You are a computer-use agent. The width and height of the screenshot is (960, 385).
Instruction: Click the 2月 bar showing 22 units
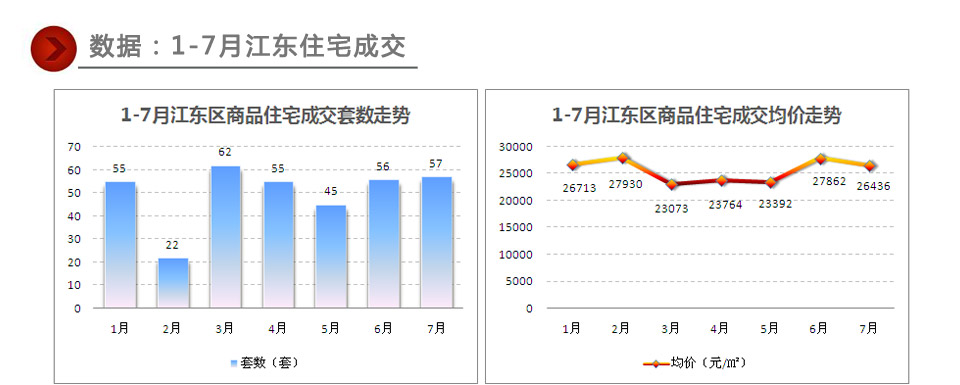(173, 283)
